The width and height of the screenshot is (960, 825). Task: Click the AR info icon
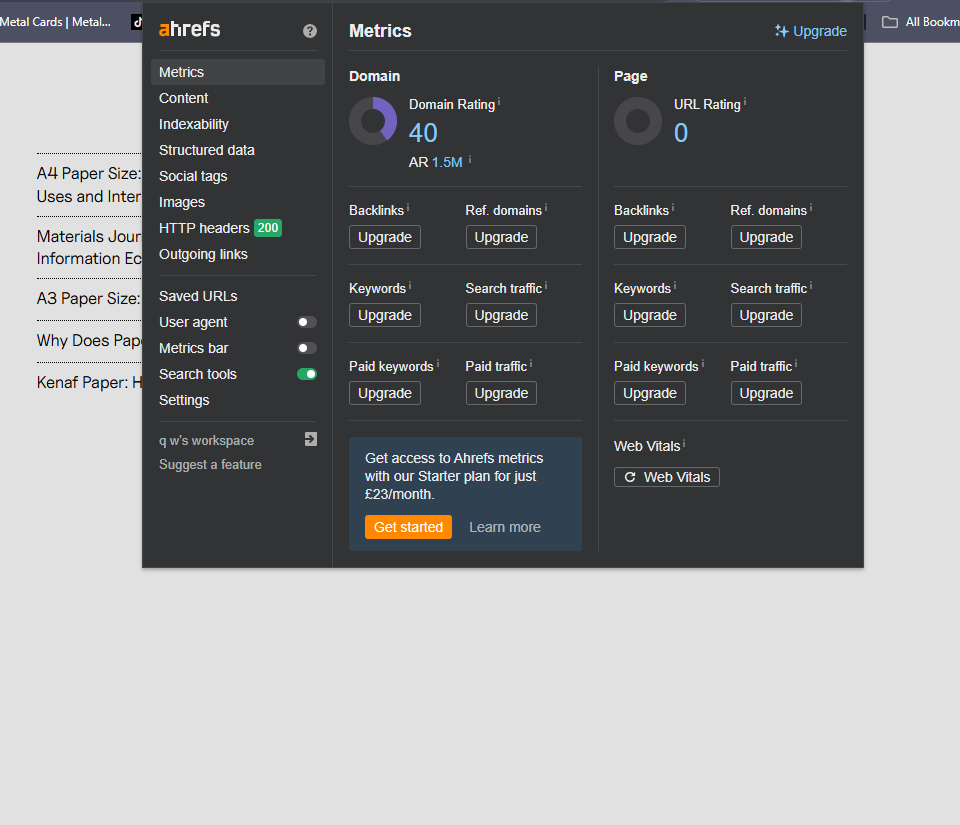[x=470, y=159]
